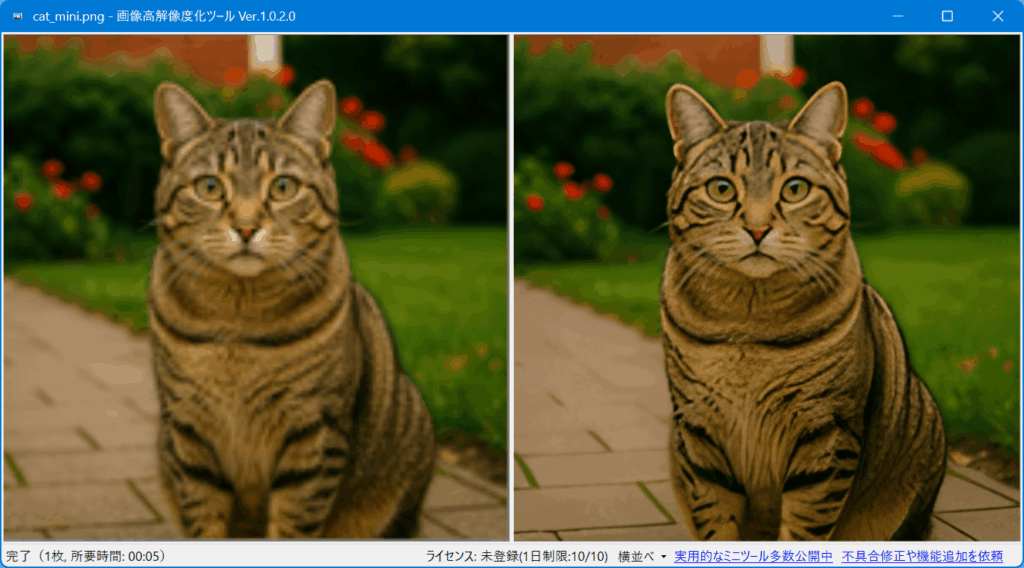Image resolution: width=1024 pixels, height=568 pixels.
Task: Click the stone path in the left preview
Action: click(x=70, y=420)
